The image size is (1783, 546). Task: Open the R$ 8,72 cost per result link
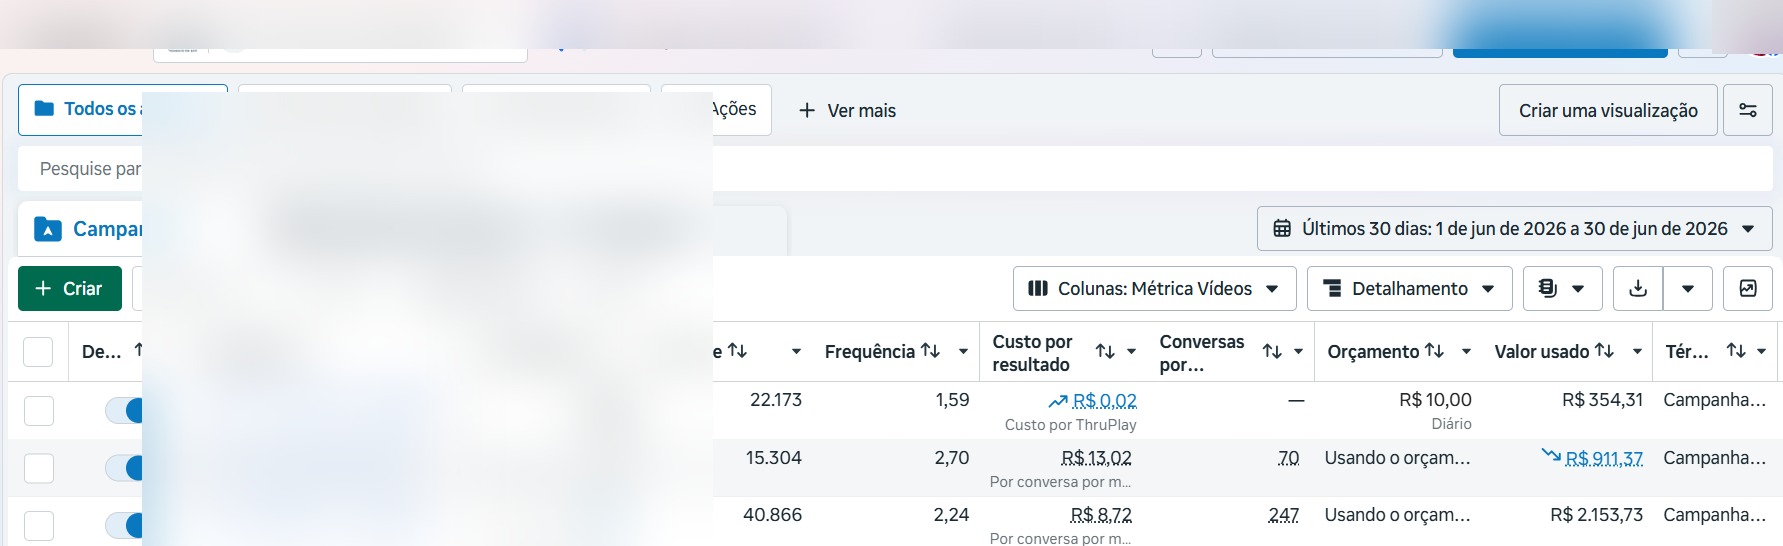coord(1101,515)
